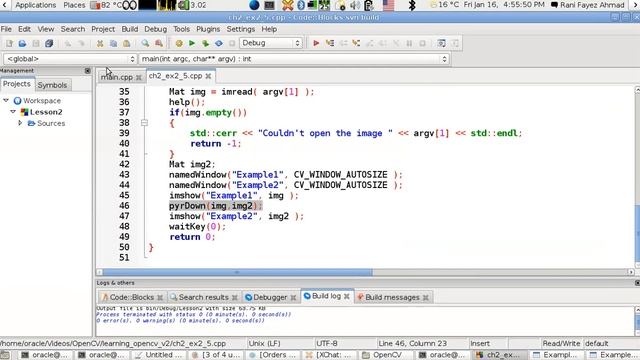The width and height of the screenshot is (640, 360).
Task: Open the Plugins menu
Action: (208, 29)
